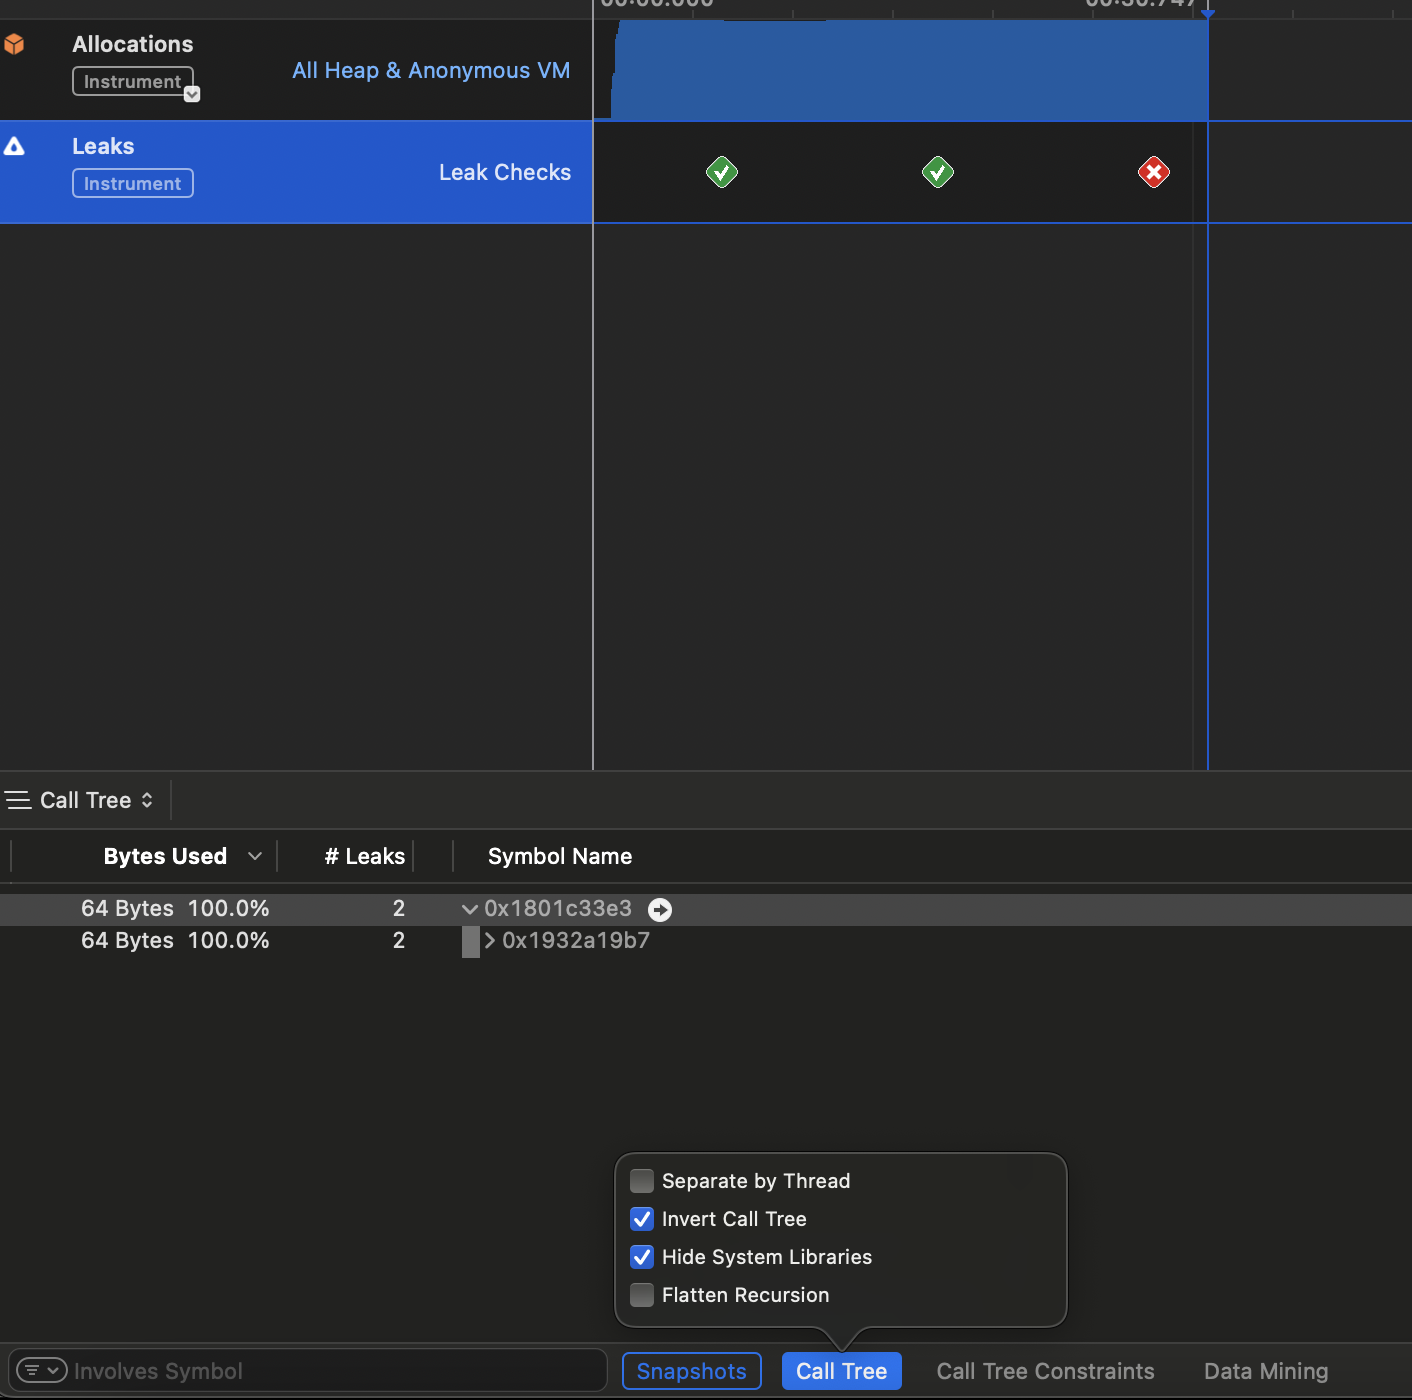
Task: Open the filter type dropdown icon
Action: (x=42, y=1370)
